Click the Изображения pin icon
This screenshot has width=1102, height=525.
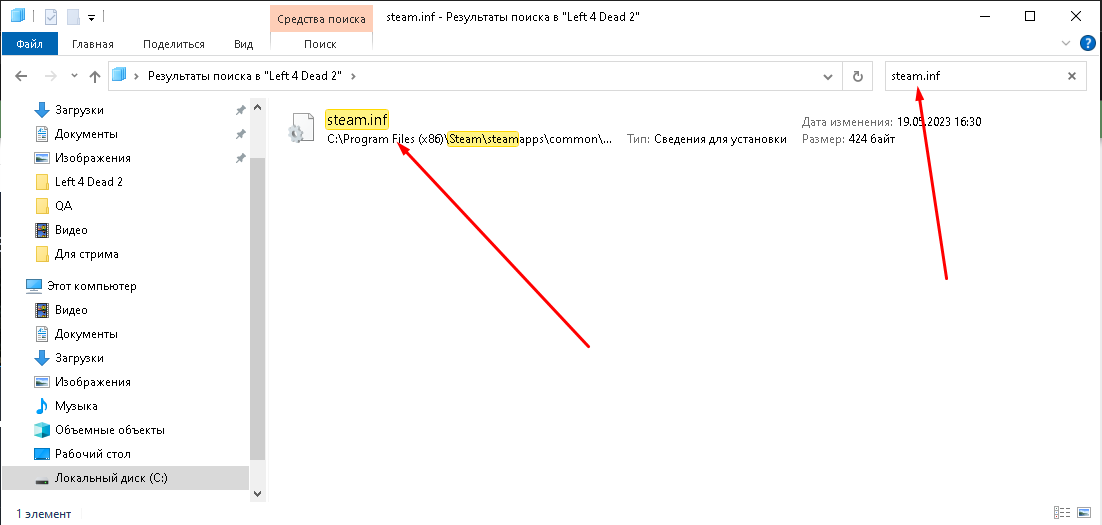tap(240, 158)
